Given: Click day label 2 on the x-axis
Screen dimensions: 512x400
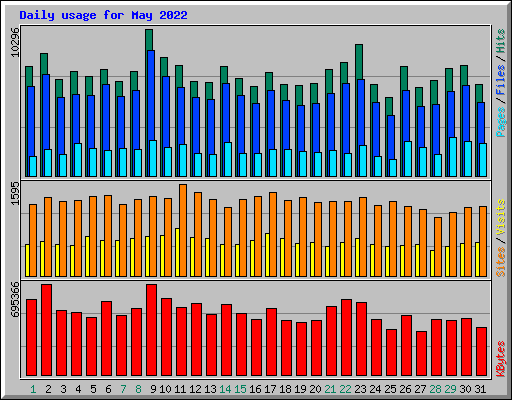Looking at the screenshot, I should coord(48,389).
